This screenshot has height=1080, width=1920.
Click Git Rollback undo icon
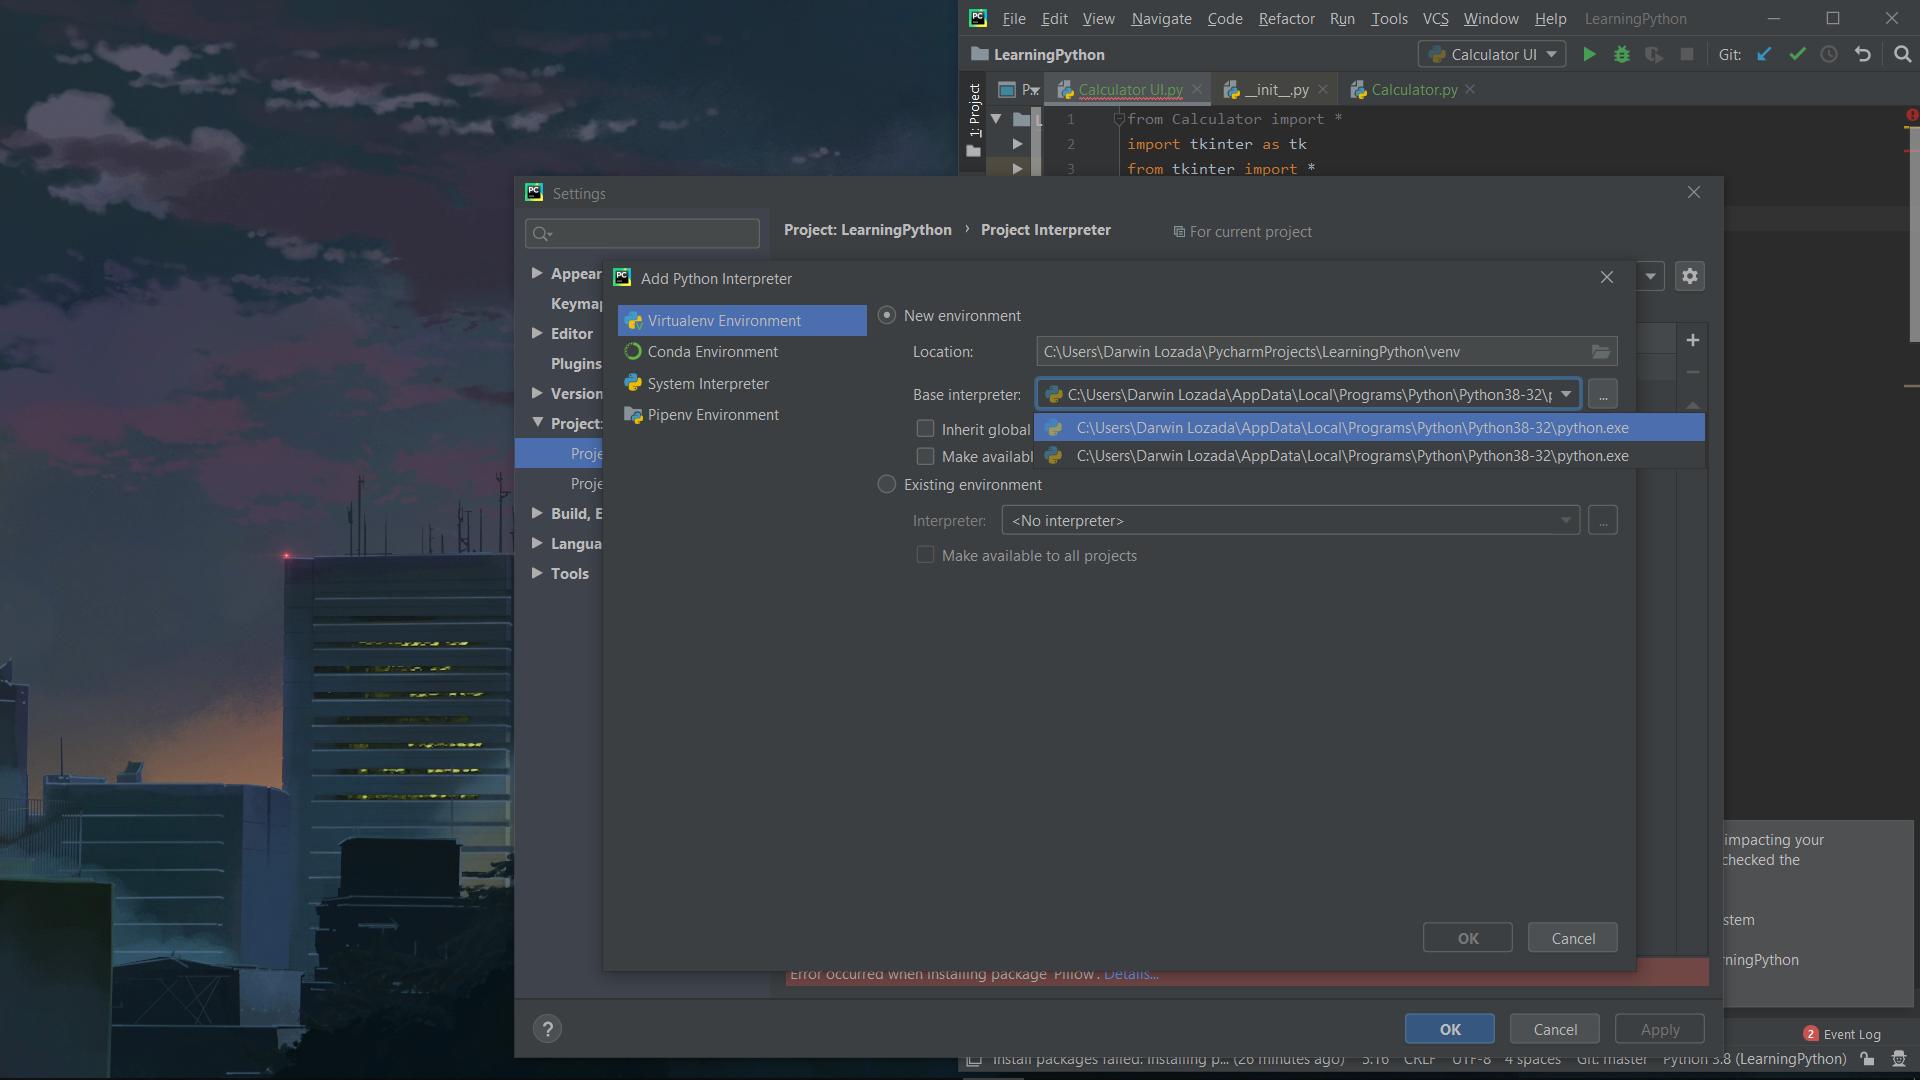tap(1862, 55)
